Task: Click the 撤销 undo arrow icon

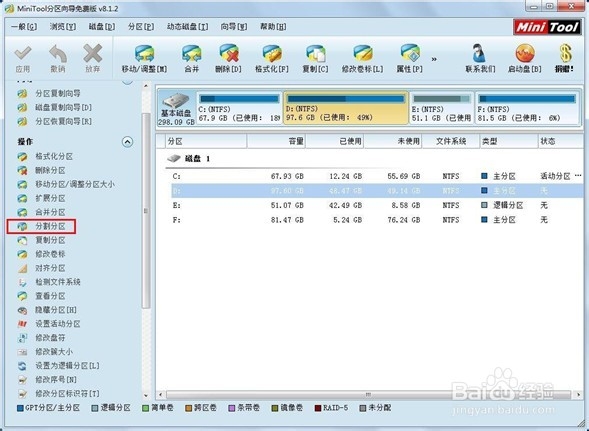Action: point(58,53)
